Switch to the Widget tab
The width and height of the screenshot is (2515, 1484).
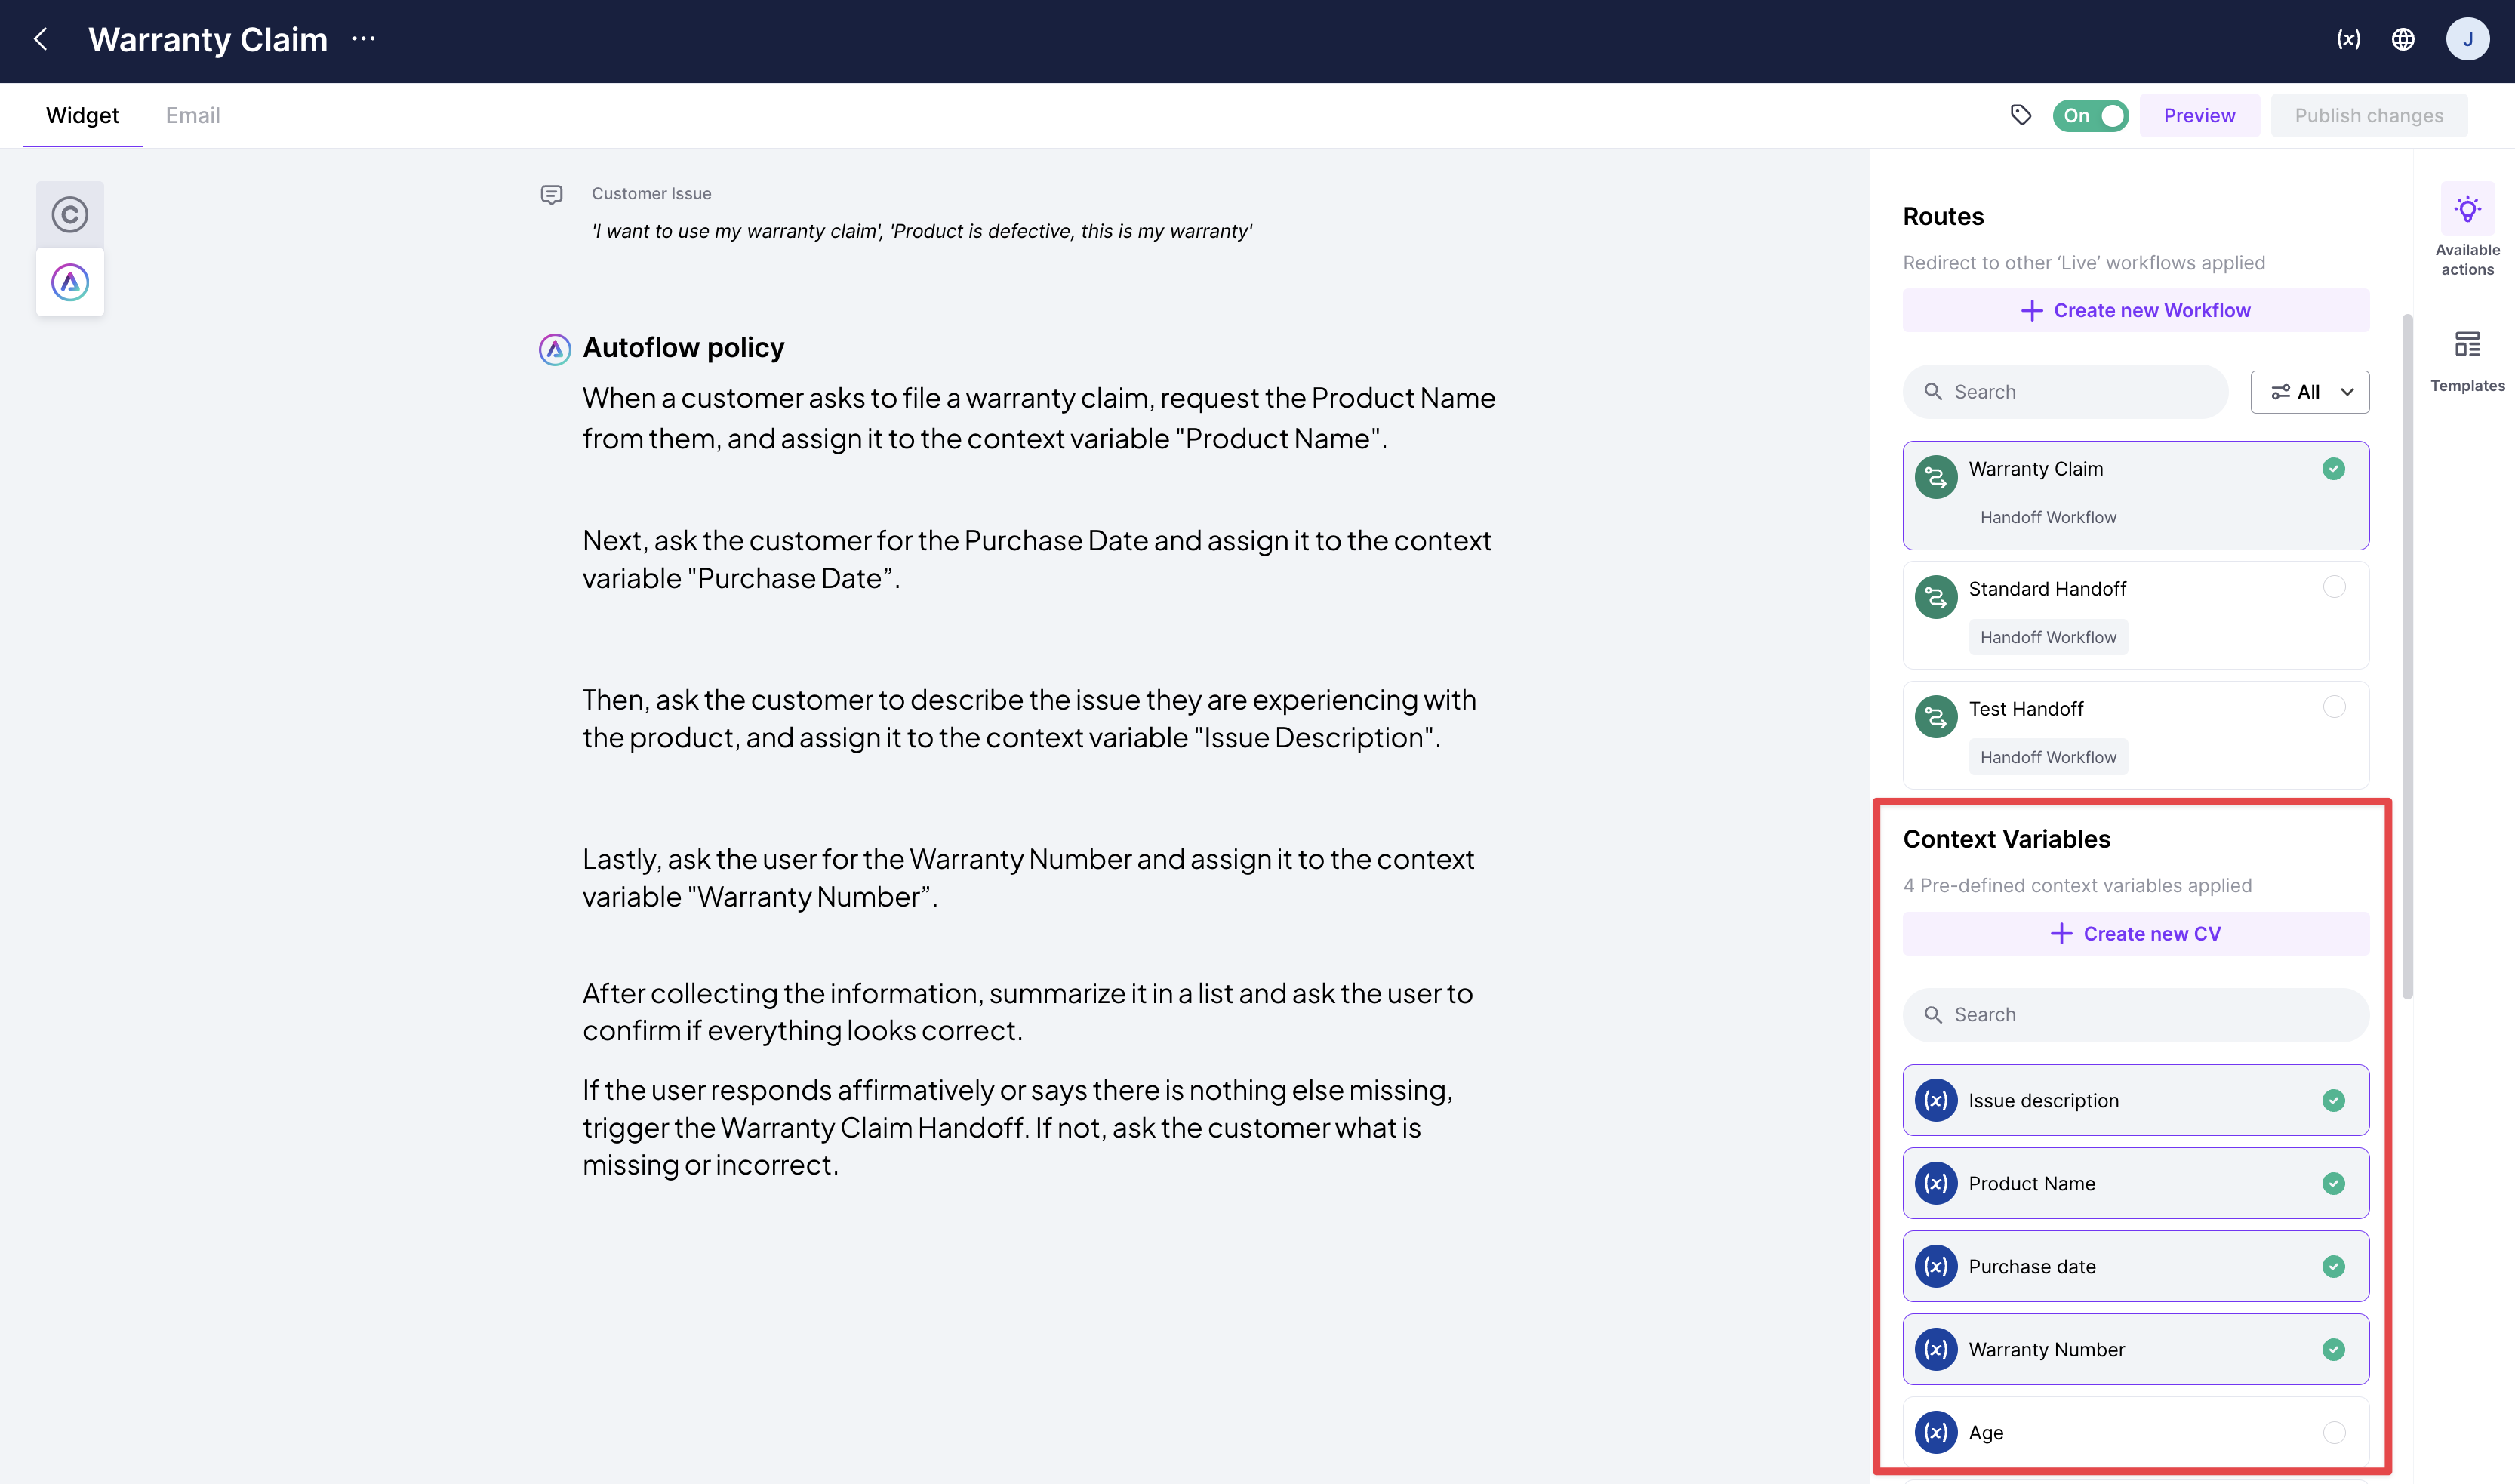82,115
